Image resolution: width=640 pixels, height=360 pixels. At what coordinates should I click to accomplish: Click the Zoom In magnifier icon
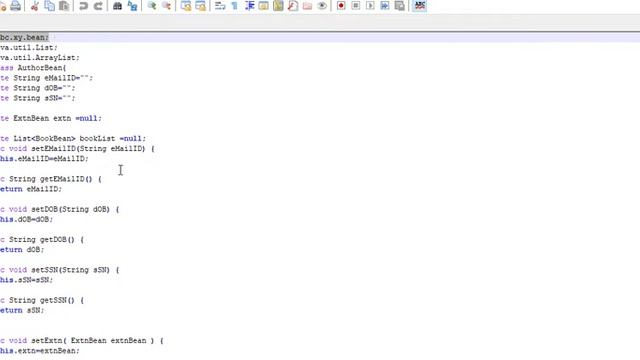click(x=152, y=6)
